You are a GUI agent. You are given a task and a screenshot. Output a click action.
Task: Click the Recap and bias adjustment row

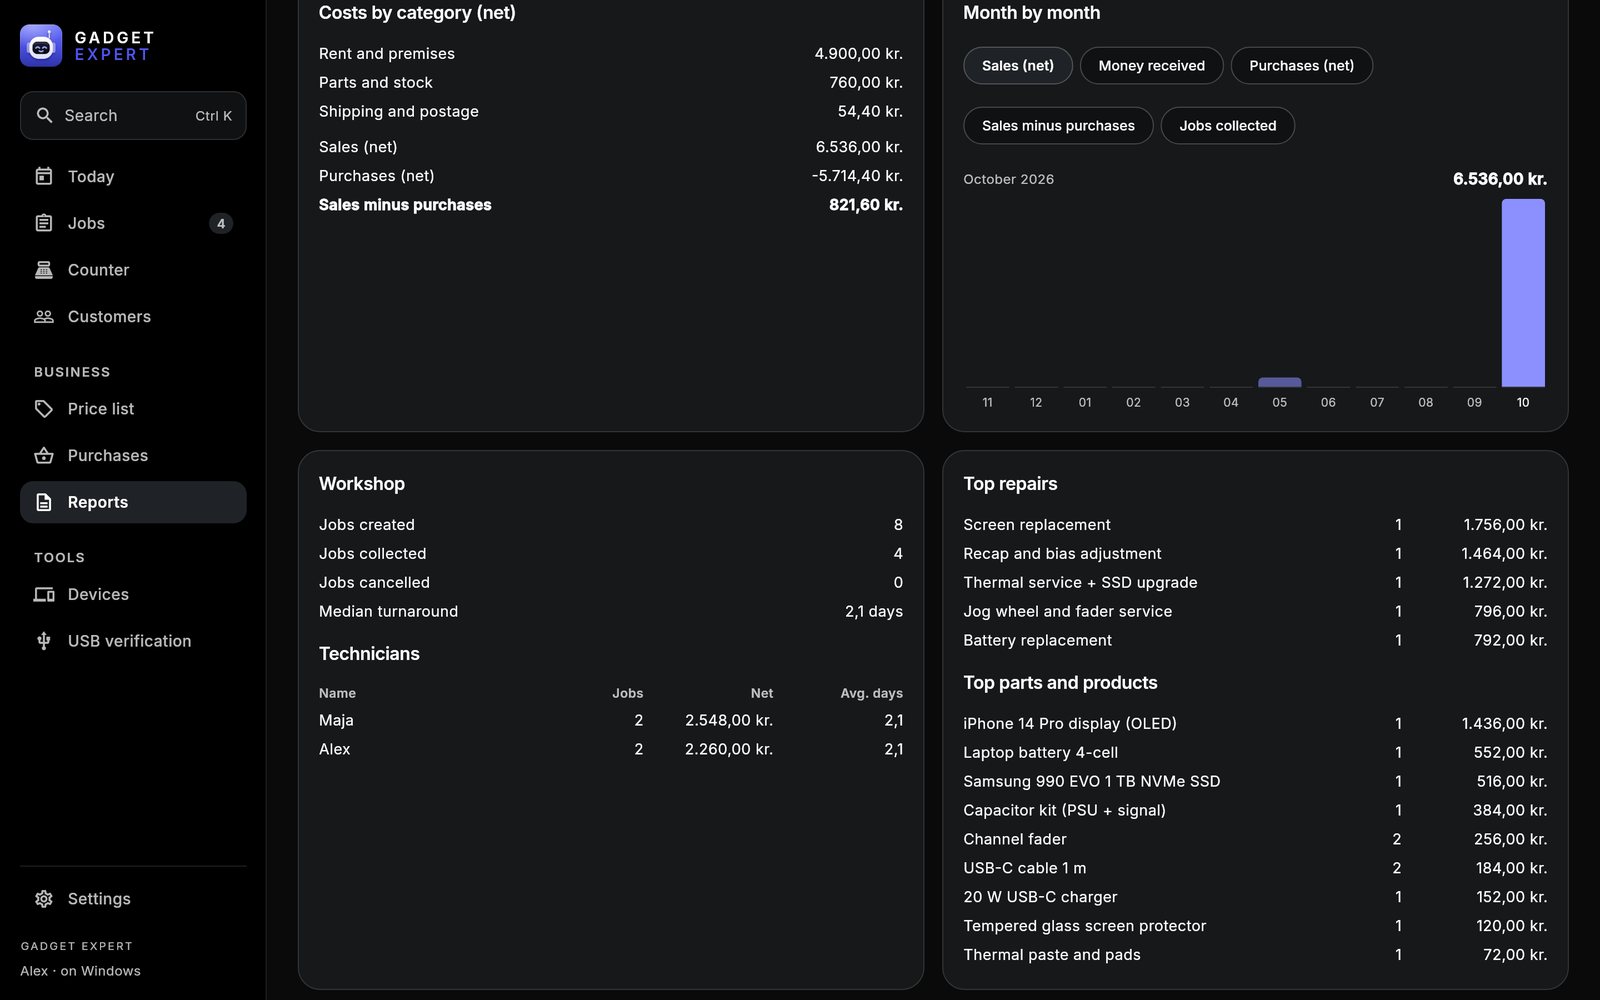click(x=1255, y=554)
